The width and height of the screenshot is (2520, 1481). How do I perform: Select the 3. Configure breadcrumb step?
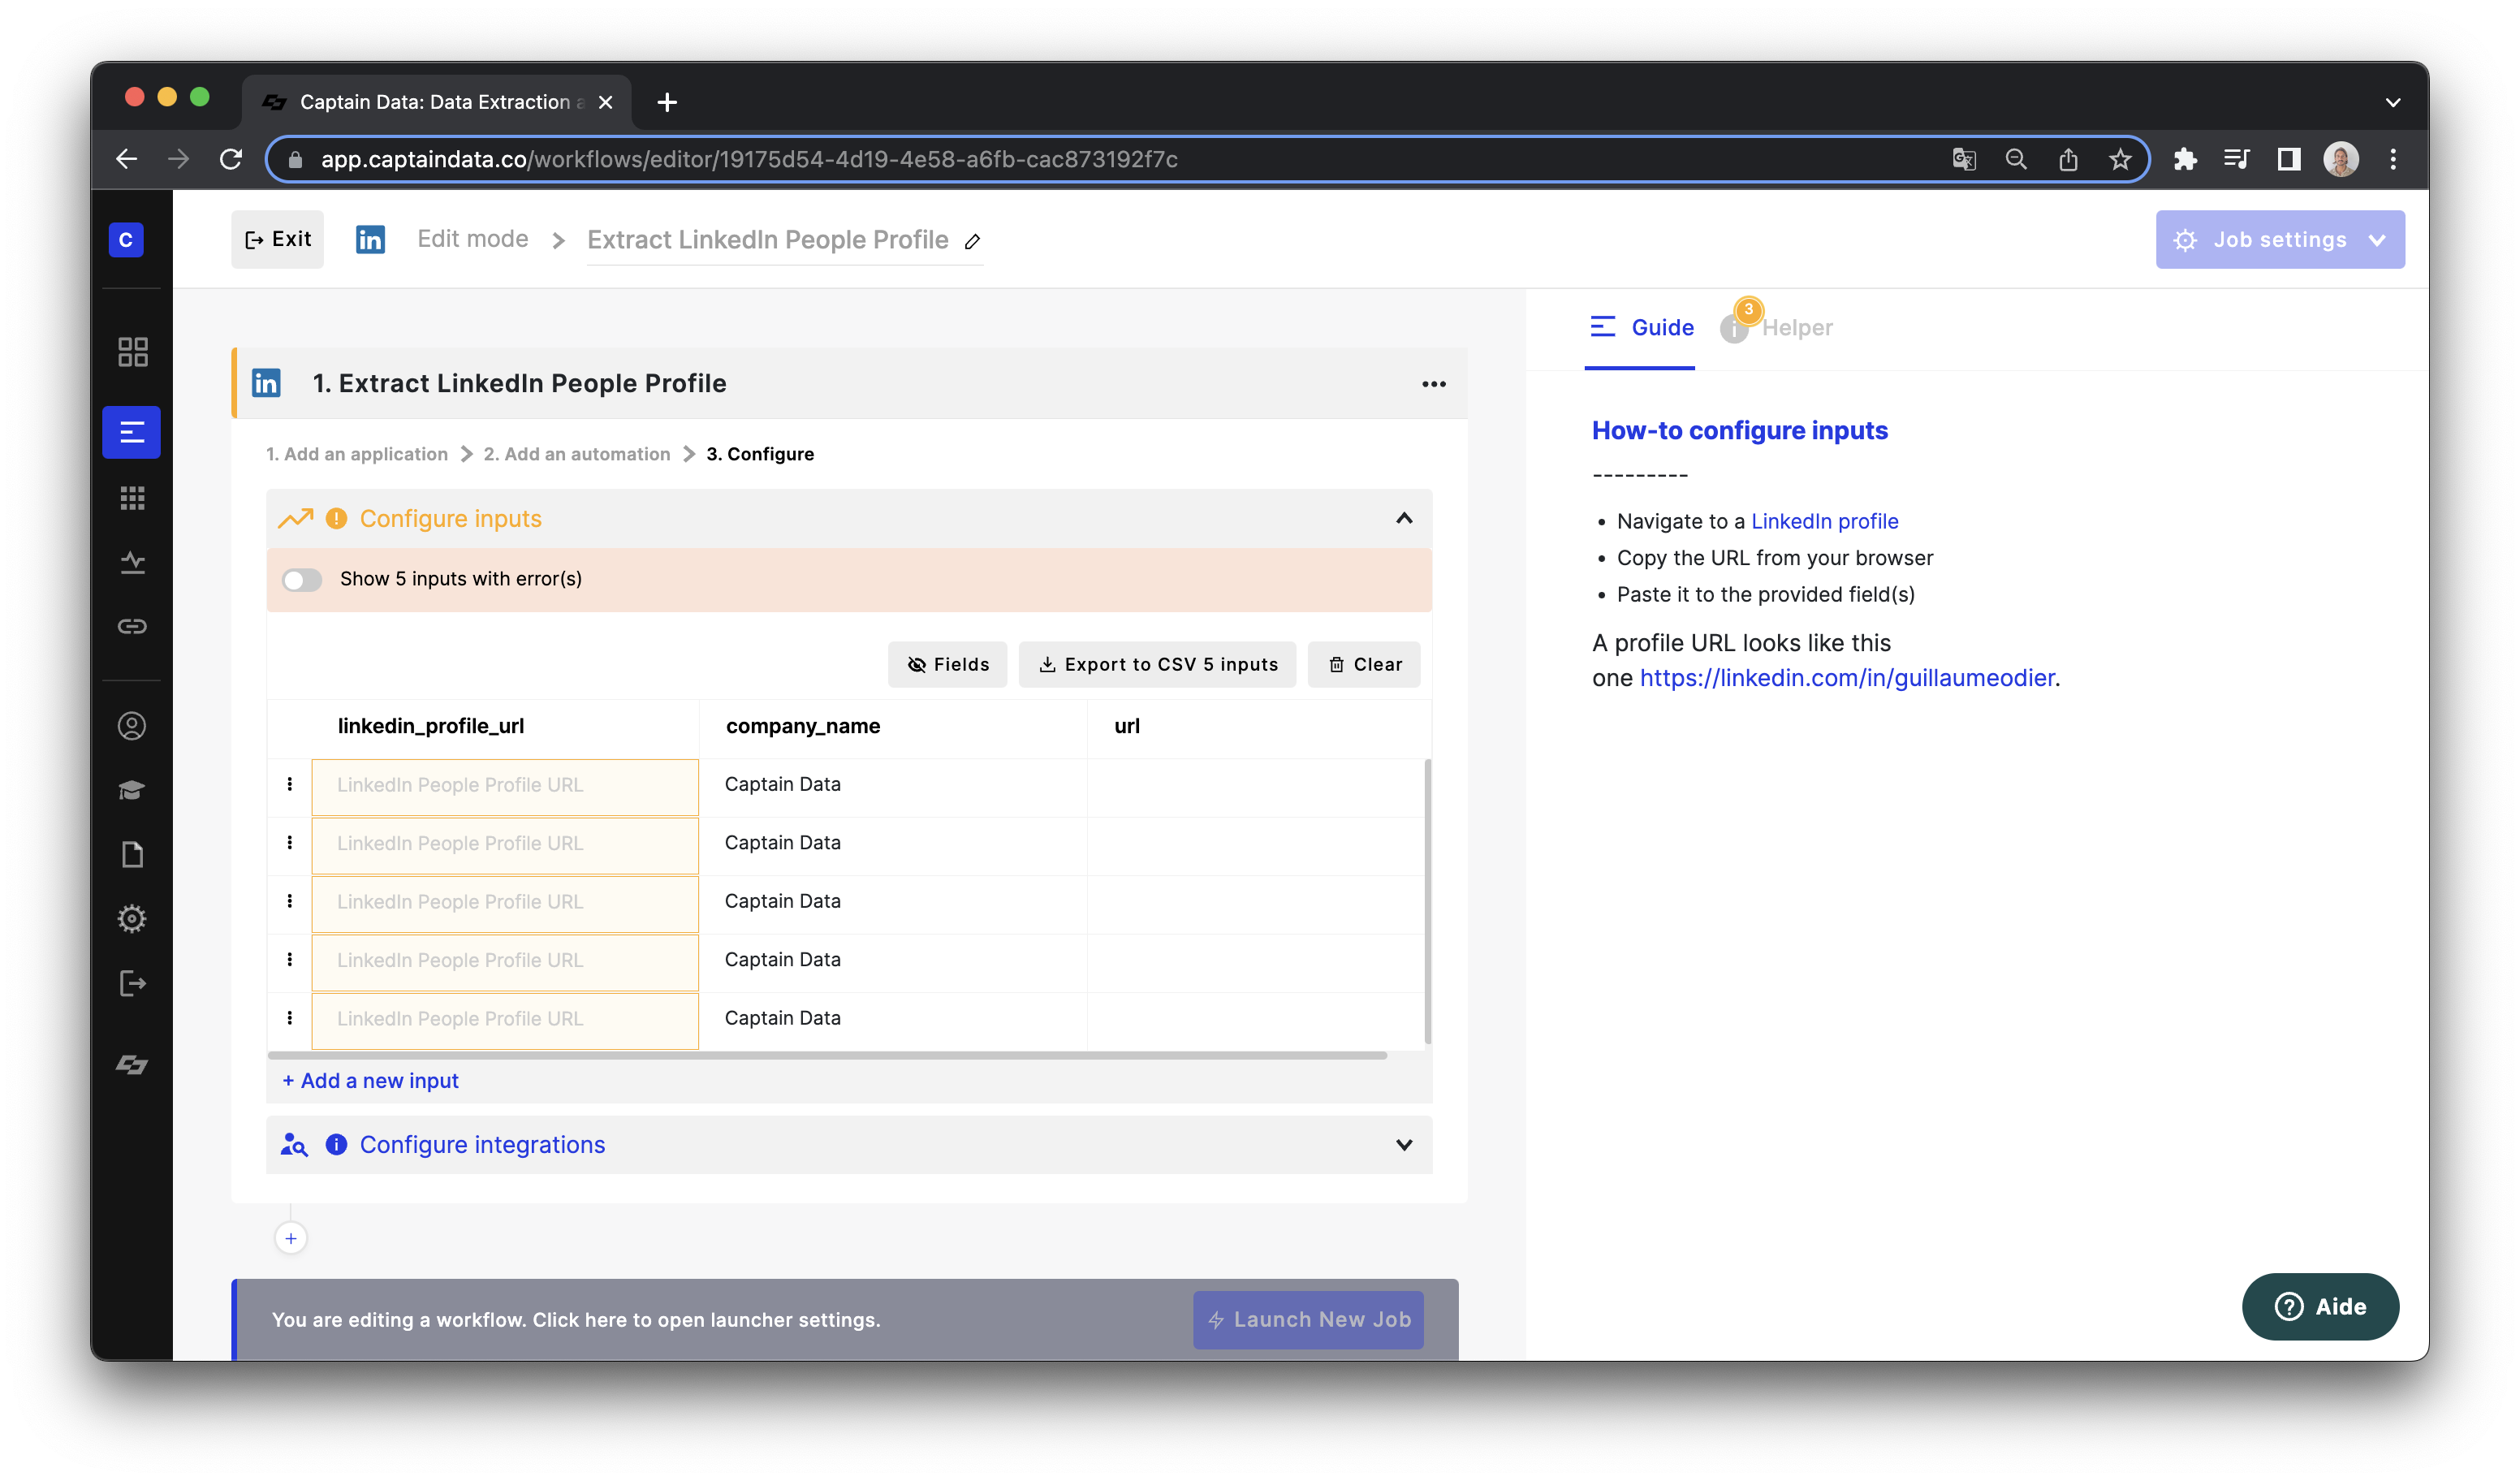click(760, 454)
